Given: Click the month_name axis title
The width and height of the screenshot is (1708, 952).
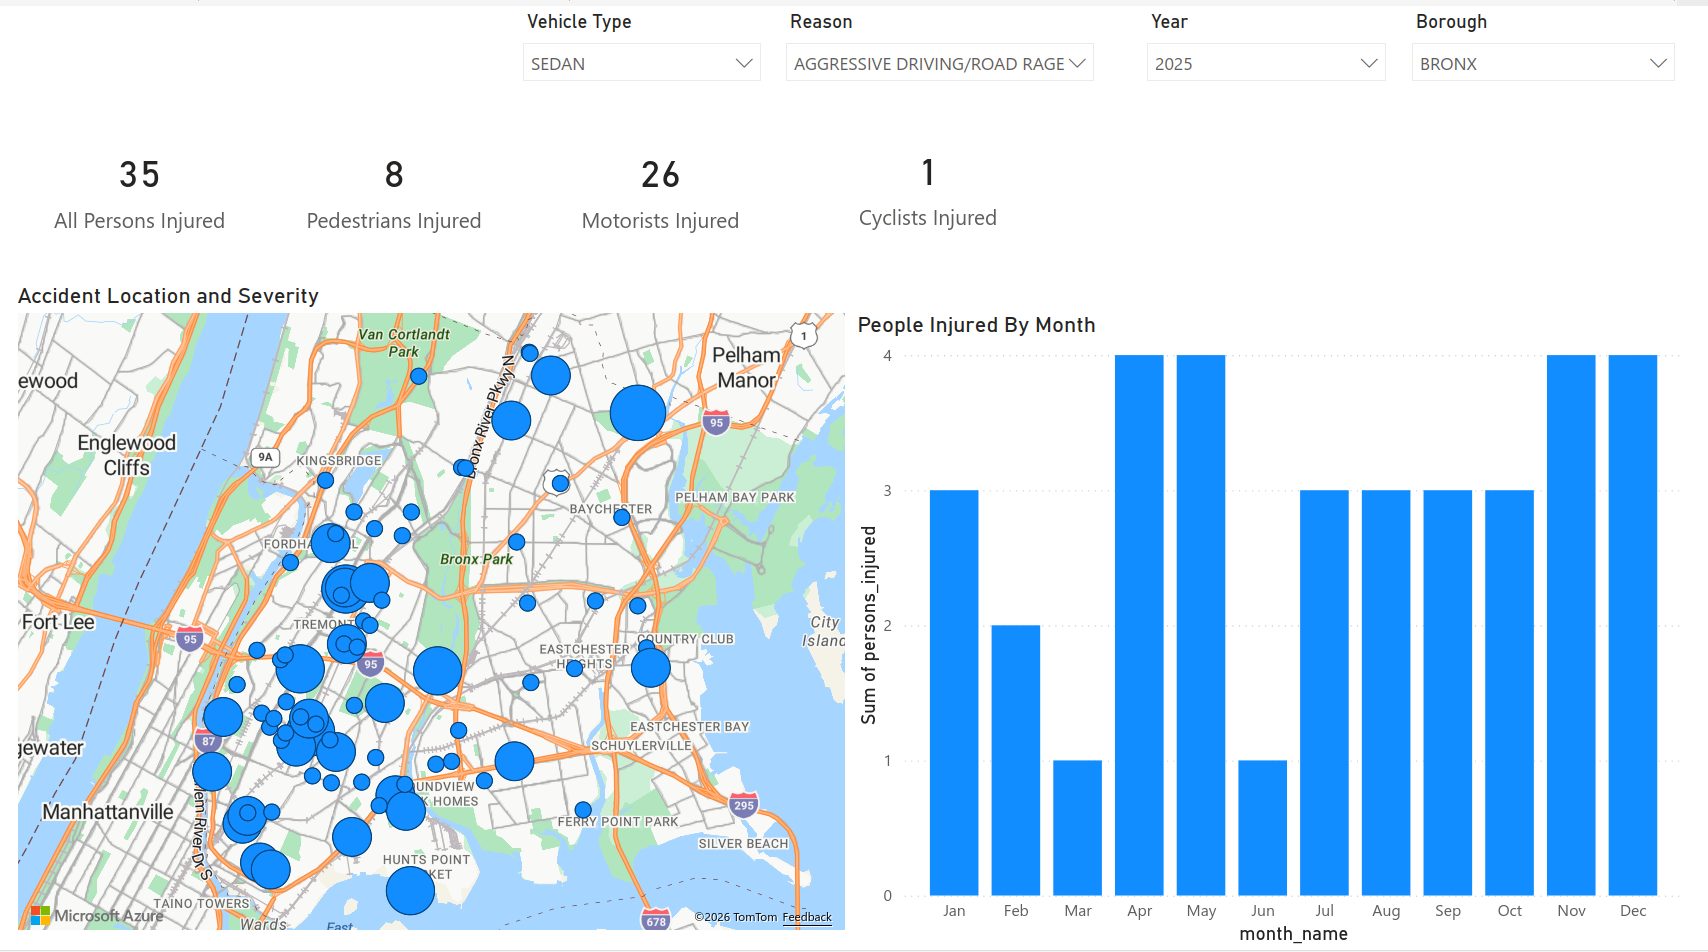Looking at the screenshot, I should (1293, 934).
